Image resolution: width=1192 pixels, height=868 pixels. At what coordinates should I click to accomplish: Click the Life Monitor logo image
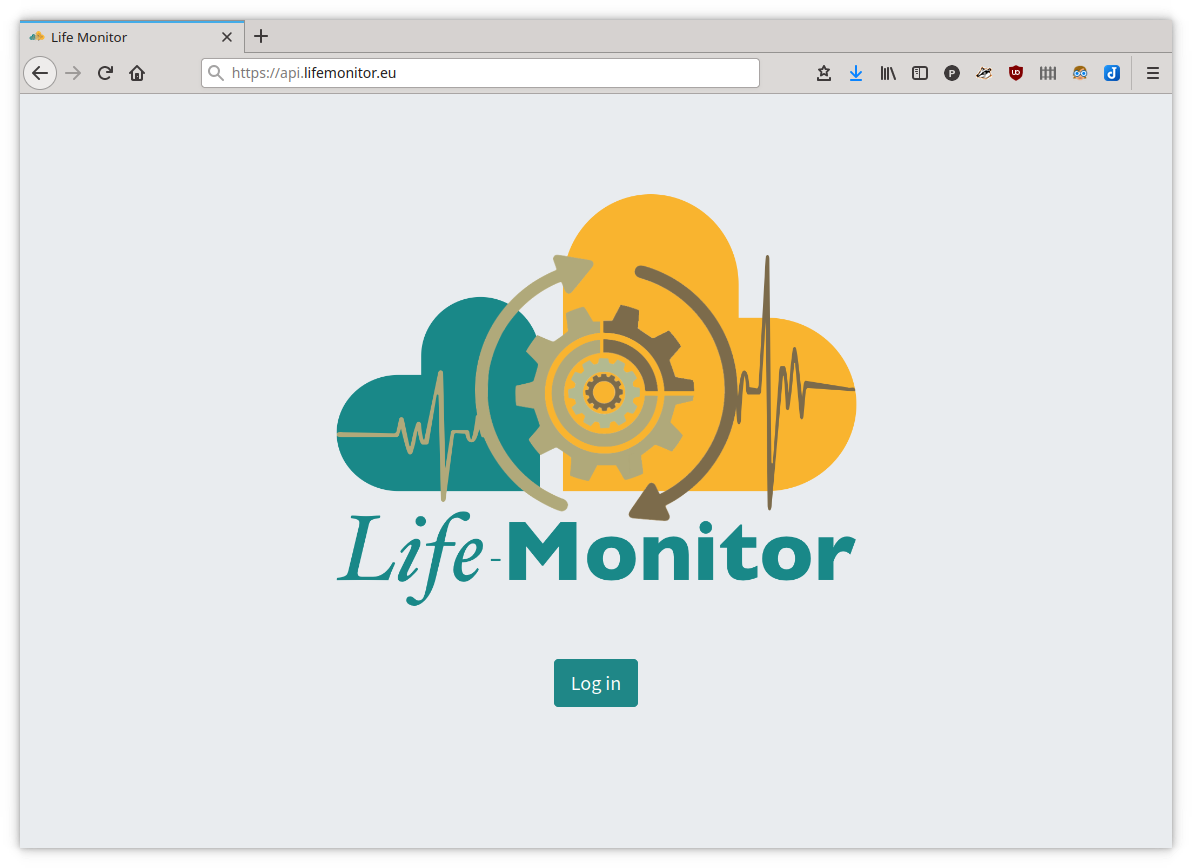click(596, 400)
